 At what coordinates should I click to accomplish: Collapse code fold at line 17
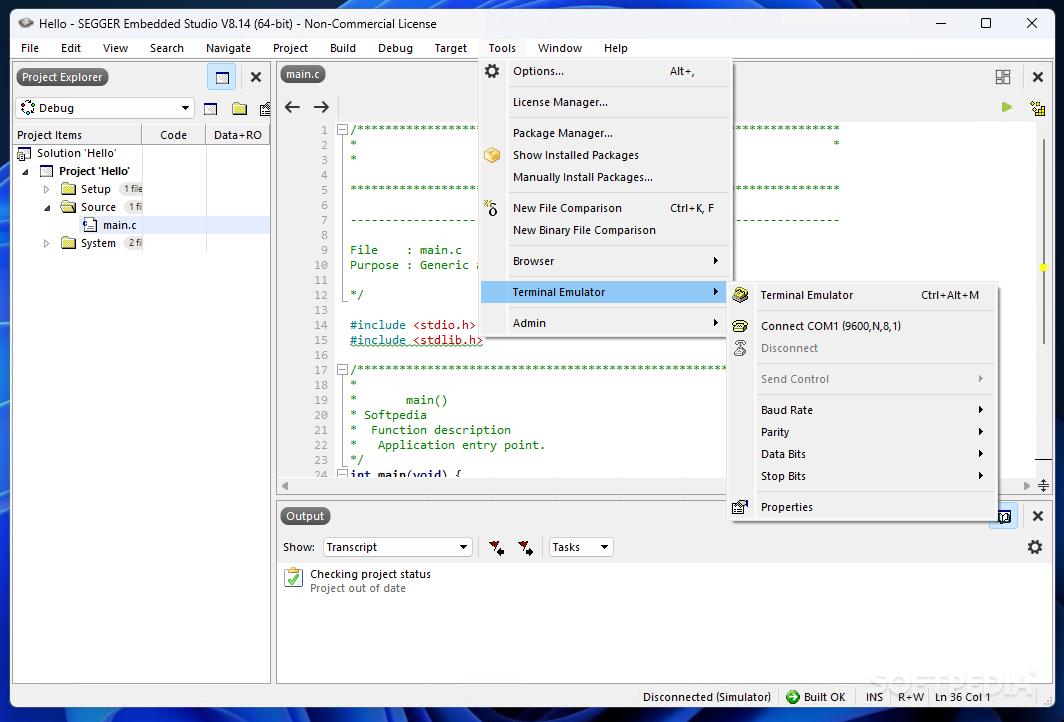342,370
